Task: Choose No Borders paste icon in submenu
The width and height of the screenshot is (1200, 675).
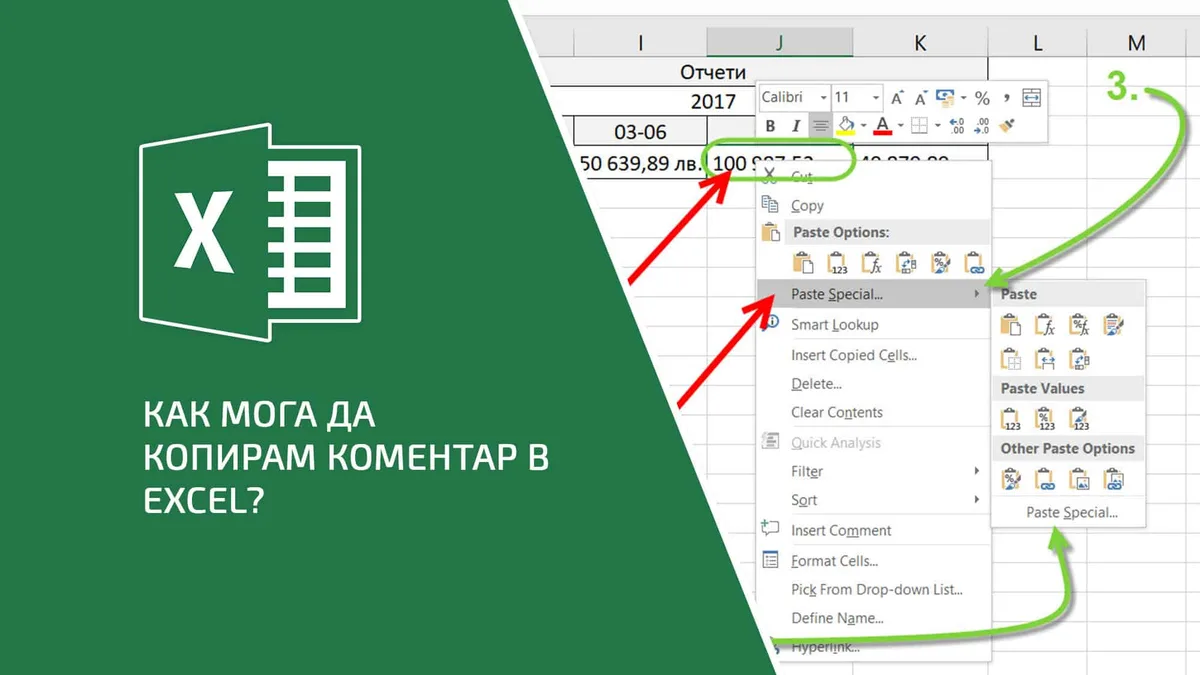Action: pyautogui.click(x=1011, y=359)
